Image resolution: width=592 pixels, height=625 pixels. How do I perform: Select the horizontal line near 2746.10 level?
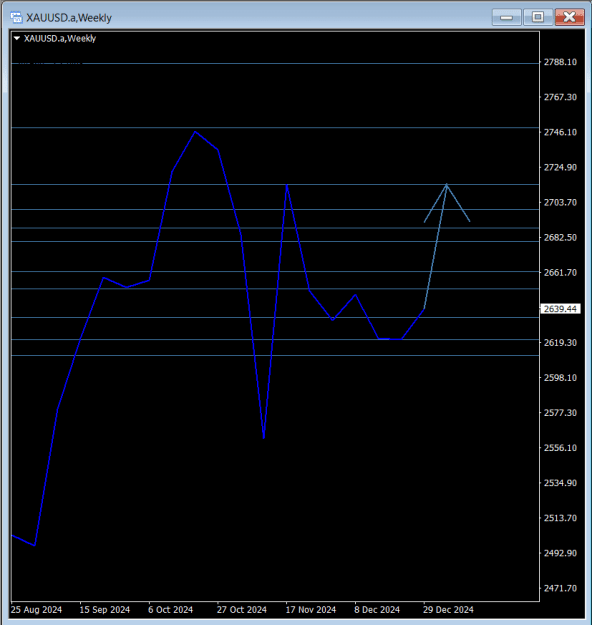(275, 128)
